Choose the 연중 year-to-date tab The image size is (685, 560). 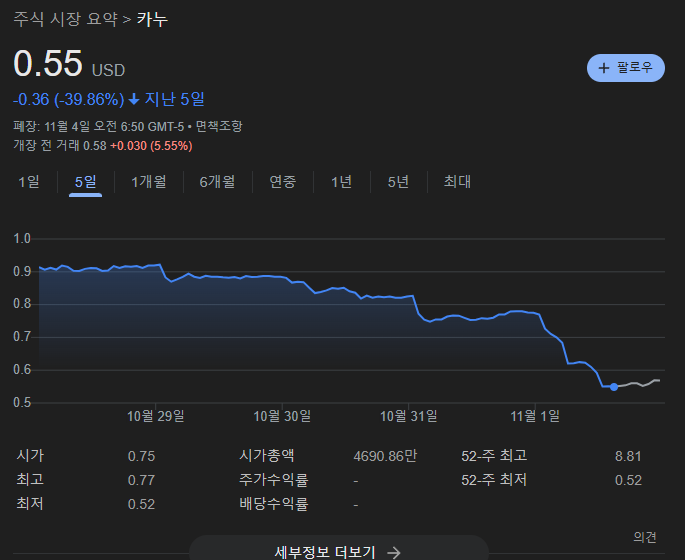(283, 181)
